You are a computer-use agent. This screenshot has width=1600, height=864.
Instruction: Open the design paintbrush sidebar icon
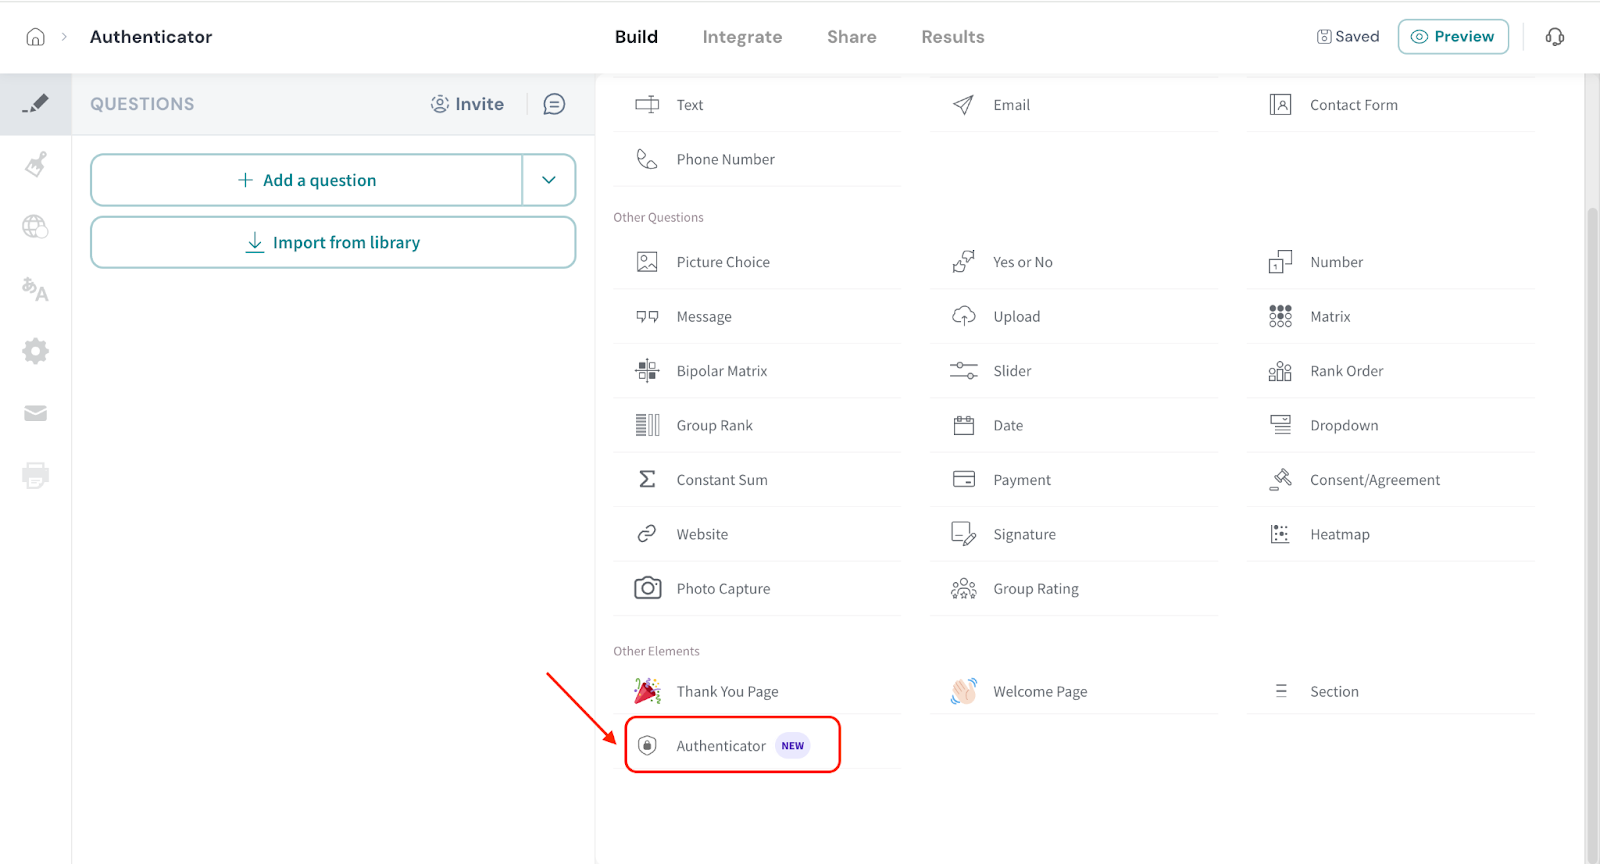coord(36,165)
